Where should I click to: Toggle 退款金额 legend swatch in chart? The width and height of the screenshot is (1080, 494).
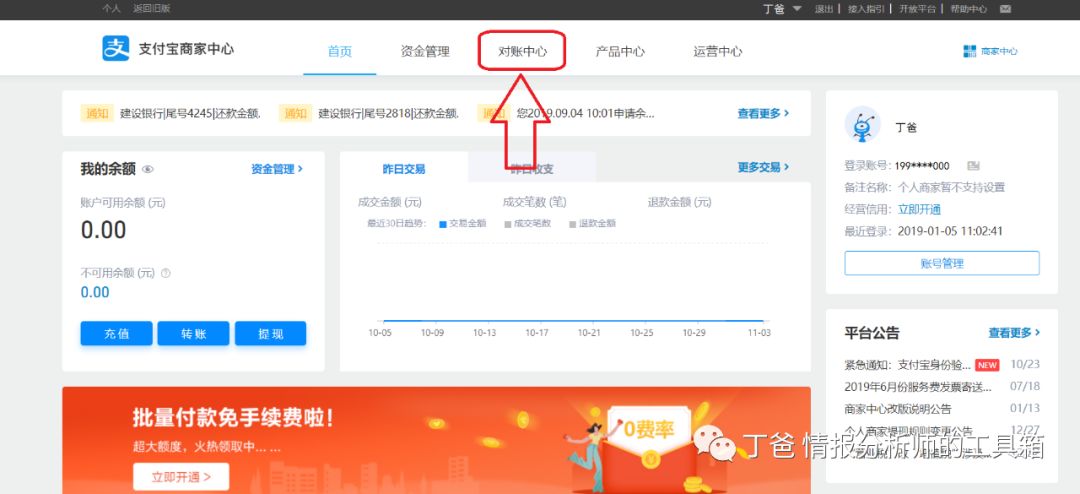point(572,224)
